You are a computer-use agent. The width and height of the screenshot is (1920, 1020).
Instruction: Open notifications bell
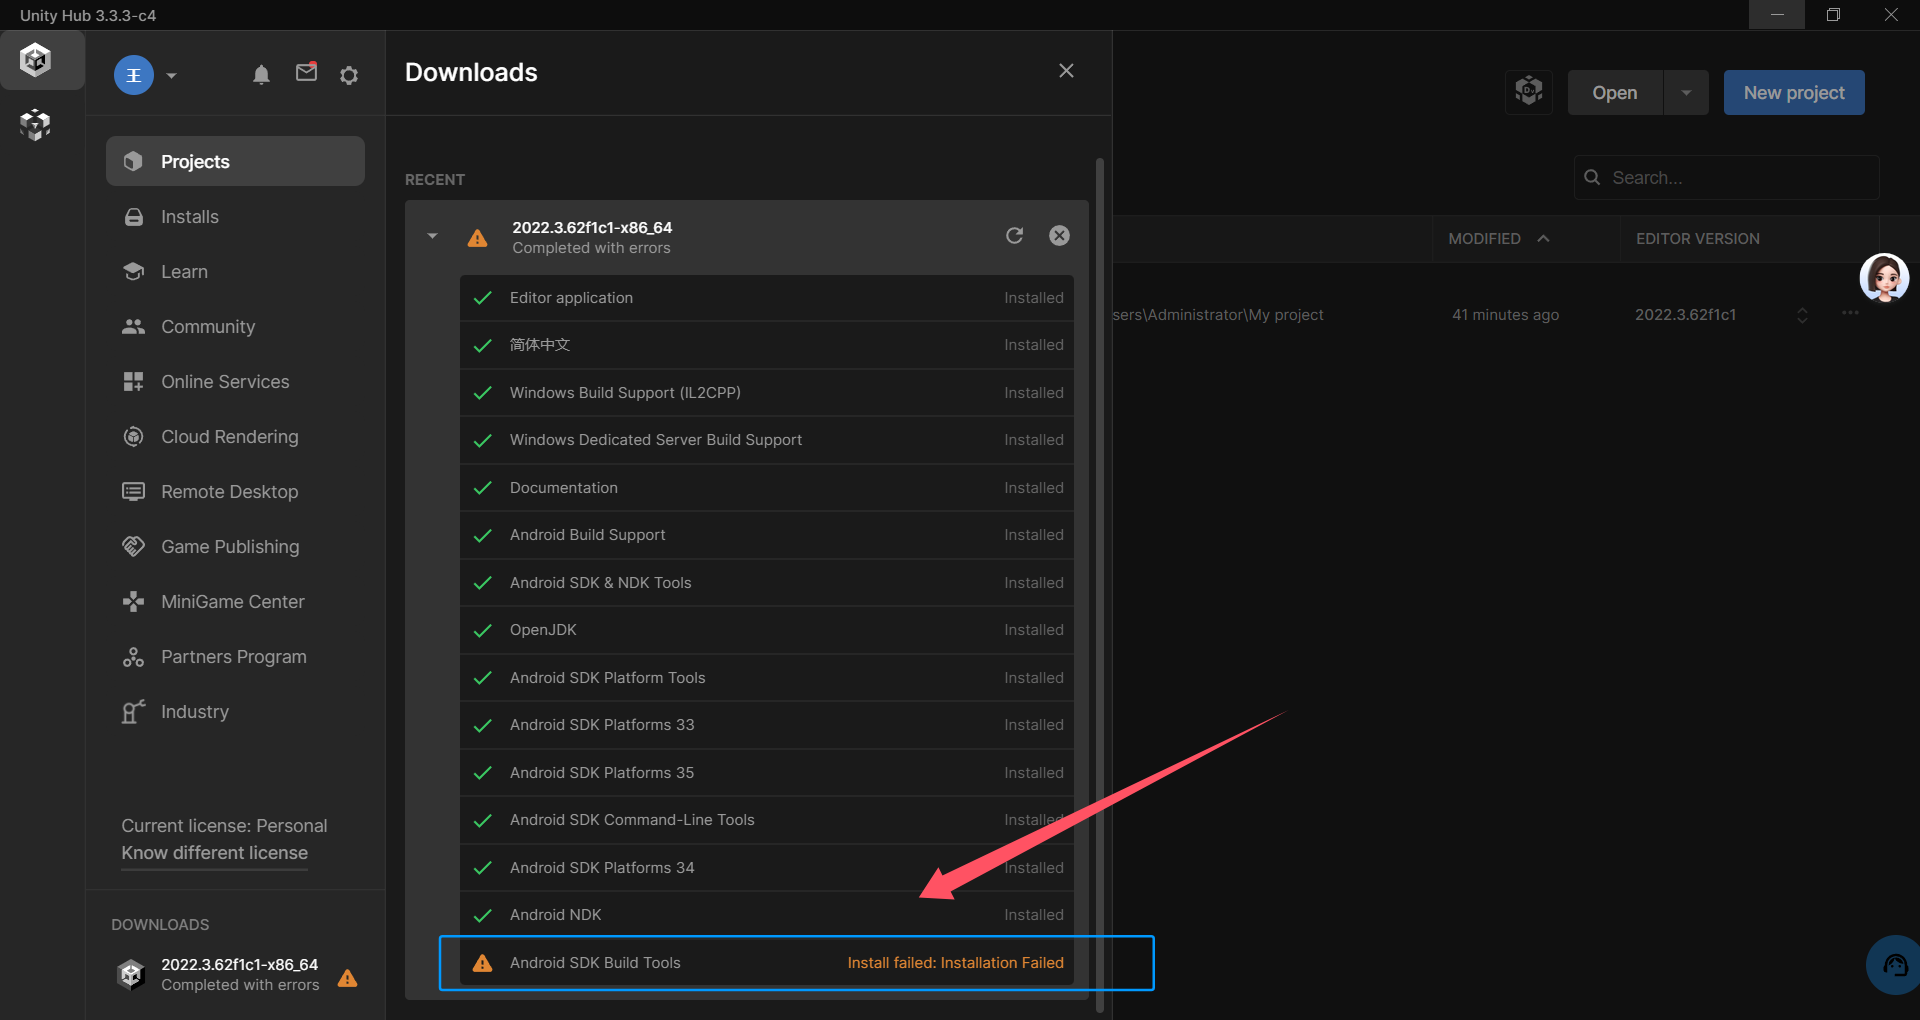[x=261, y=75]
